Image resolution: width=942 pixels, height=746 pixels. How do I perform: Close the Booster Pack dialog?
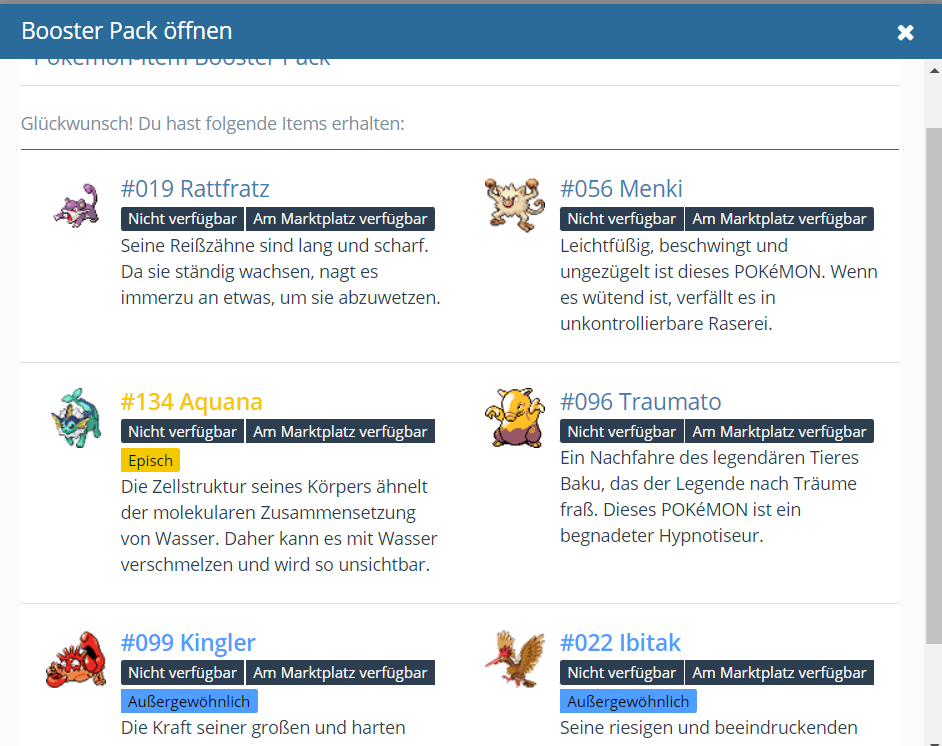905,32
